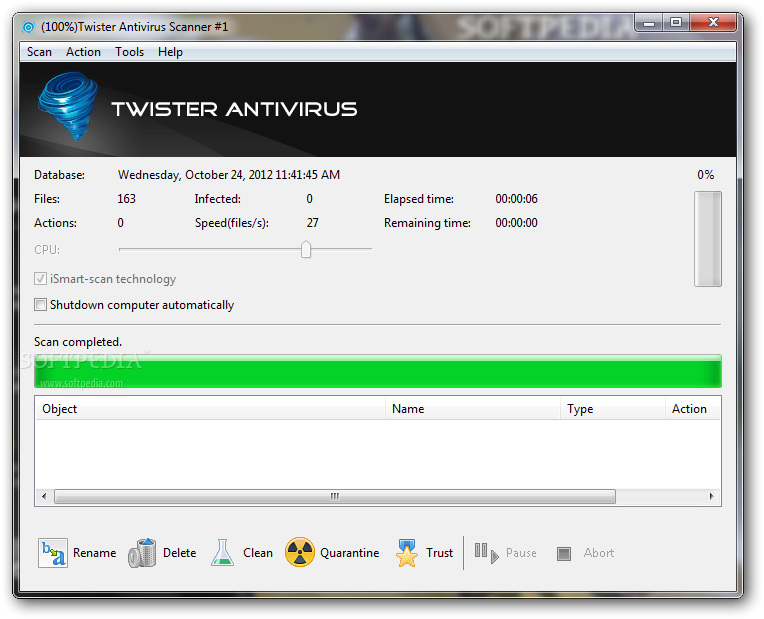The height and width of the screenshot is (619, 764).
Task: Click the horizontal scrollbar right arrow
Action: click(x=711, y=497)
